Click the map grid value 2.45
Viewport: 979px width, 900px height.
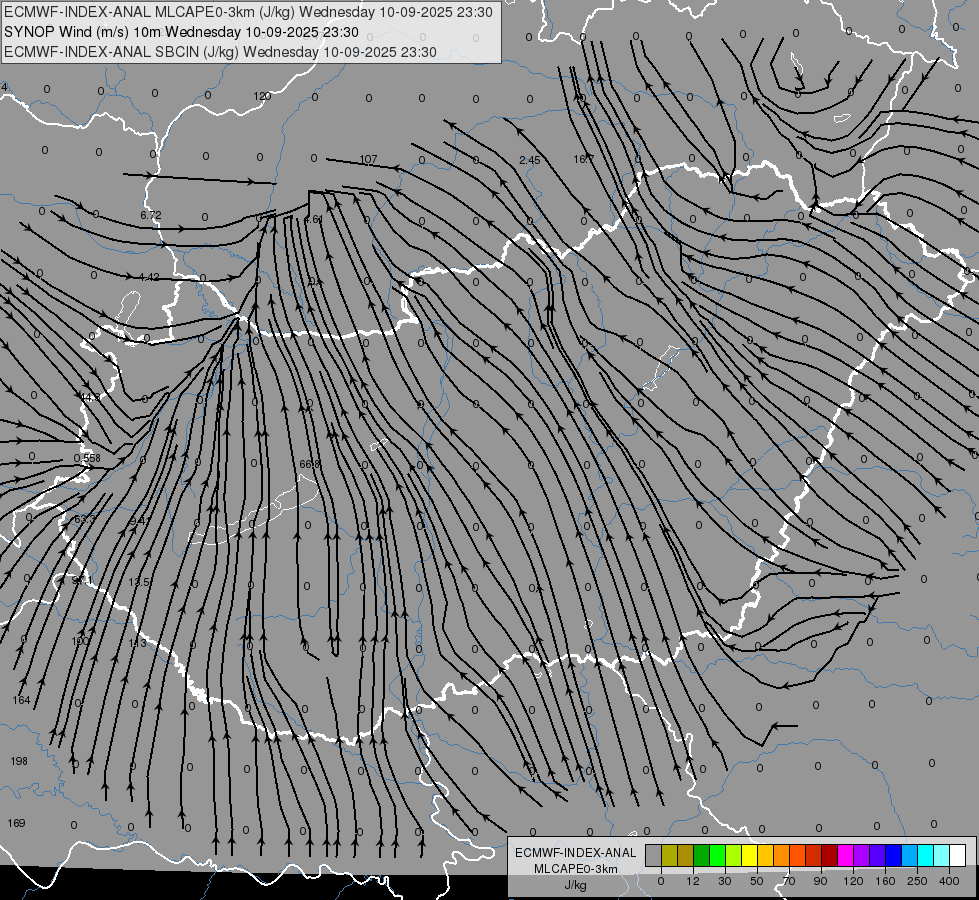click(529, 161)
